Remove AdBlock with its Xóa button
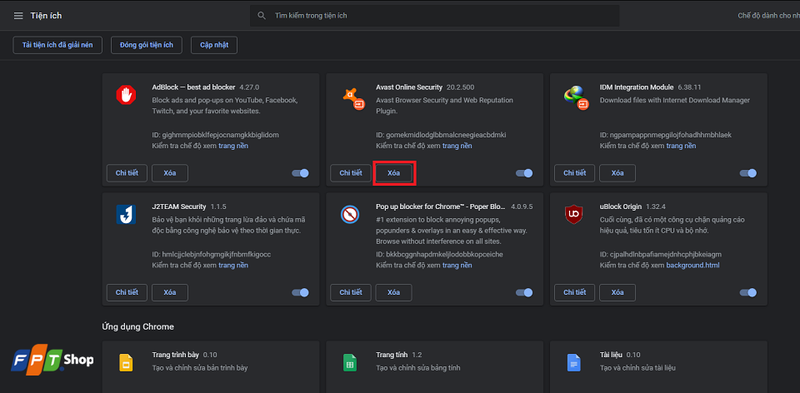800x393 pixels. click(170, 173)
